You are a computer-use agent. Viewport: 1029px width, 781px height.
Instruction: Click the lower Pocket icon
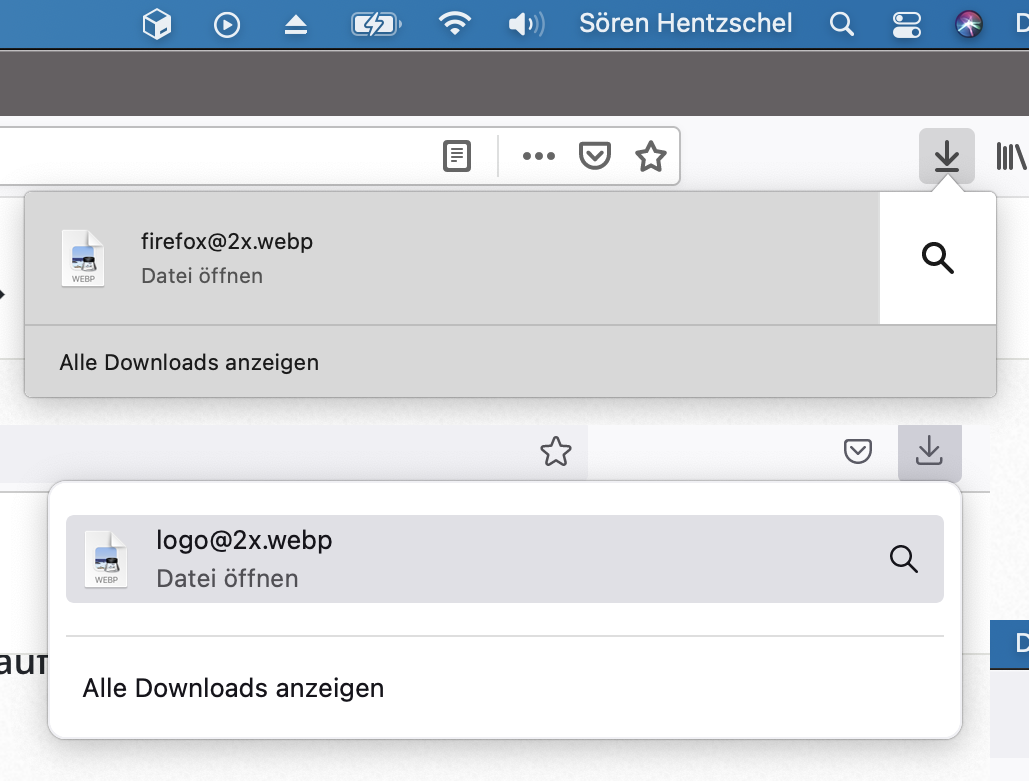[x=857, y=452]
